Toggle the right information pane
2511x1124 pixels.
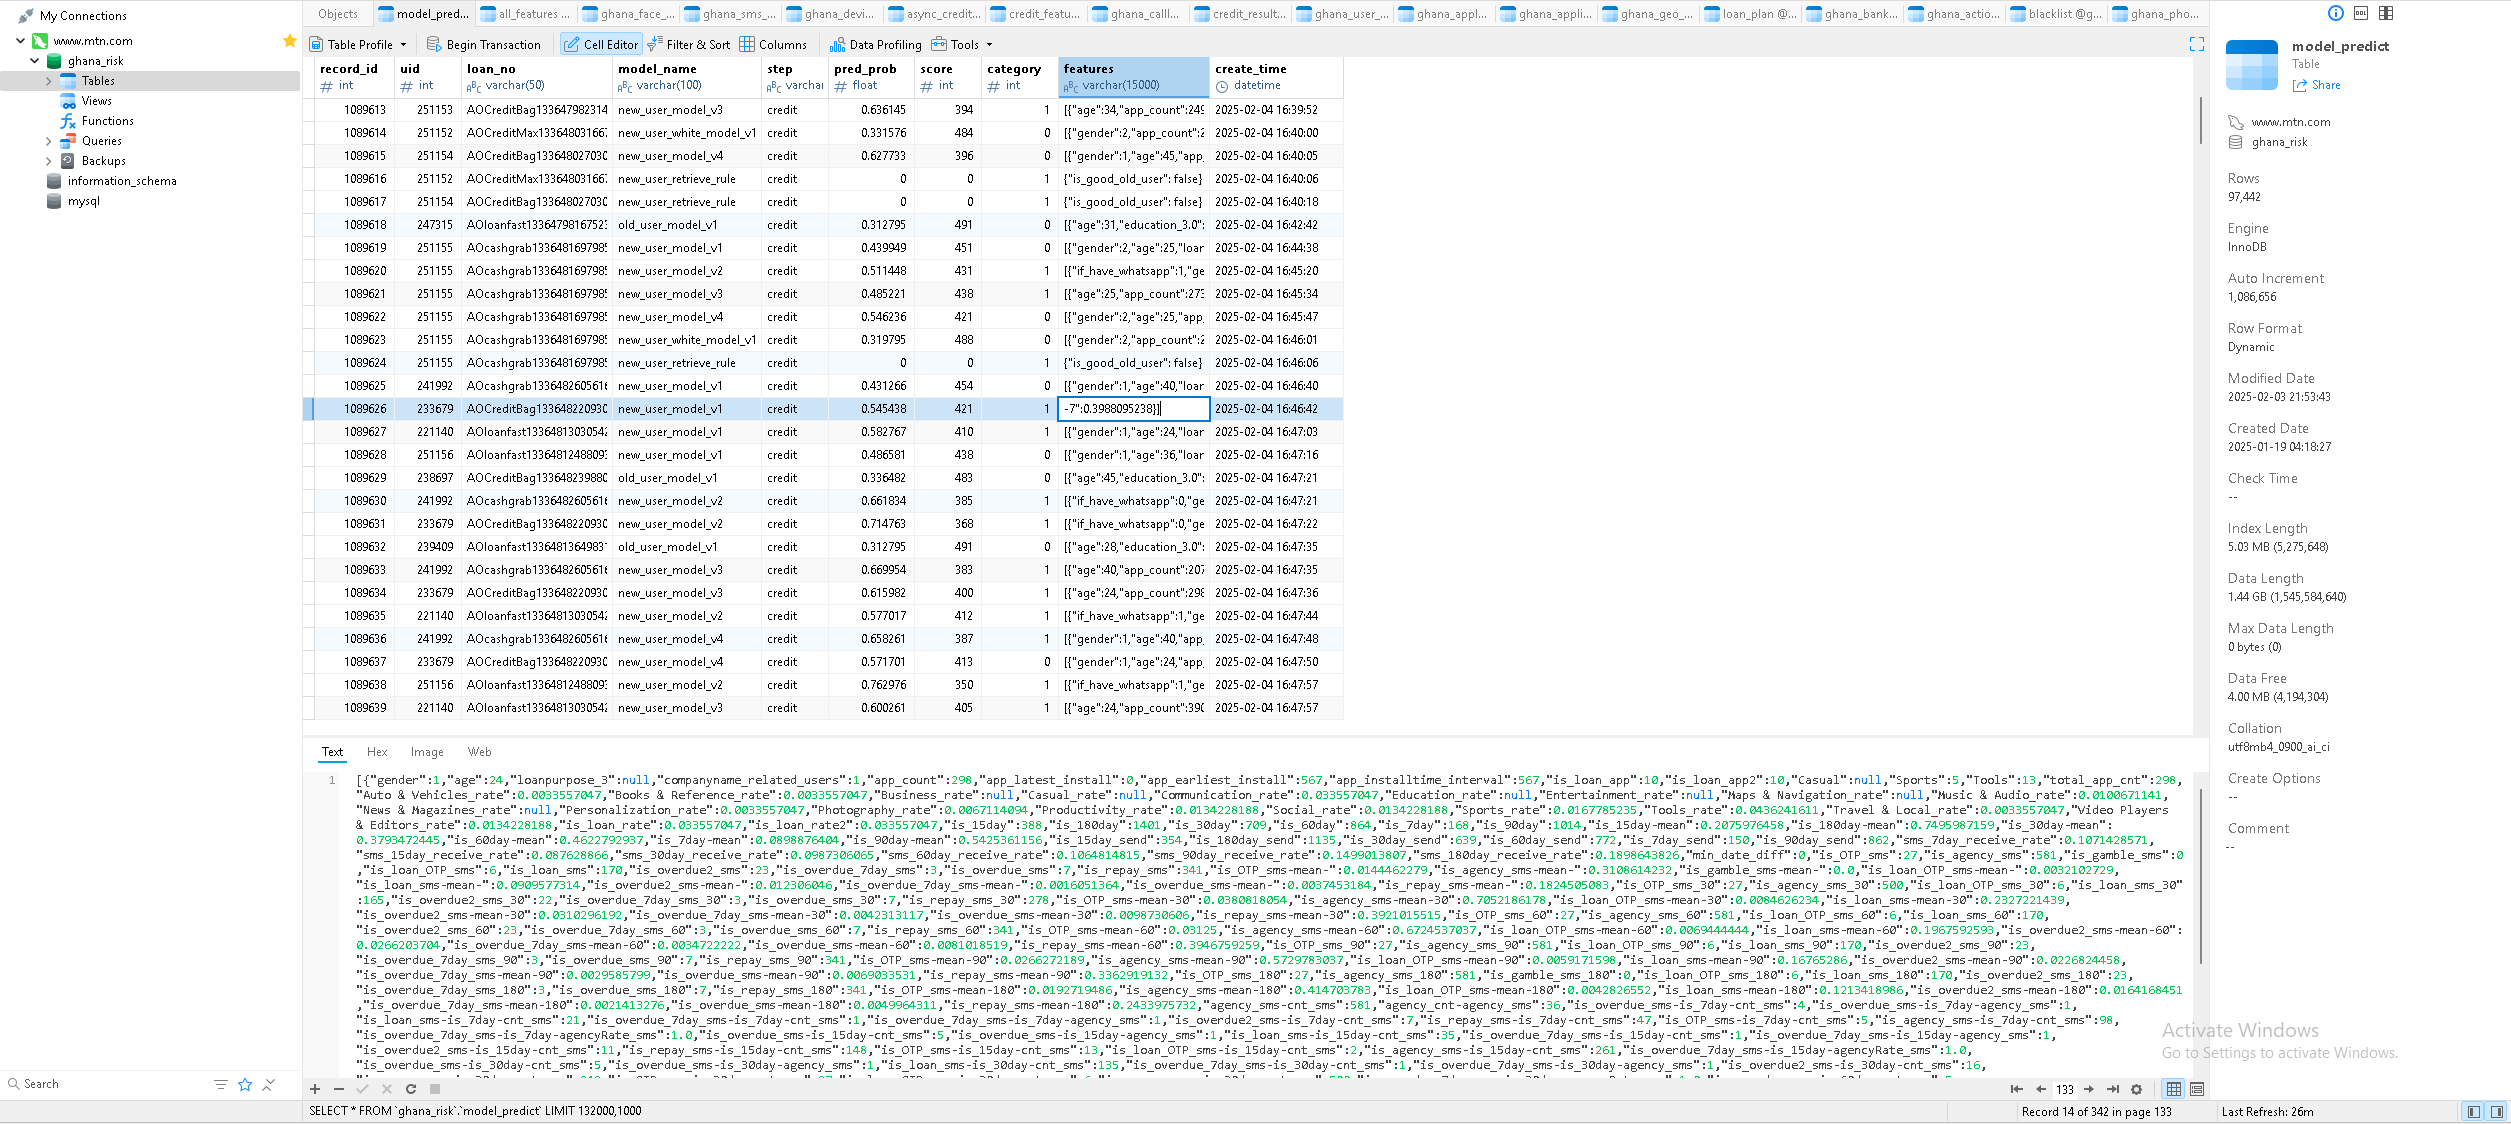2497,1112
